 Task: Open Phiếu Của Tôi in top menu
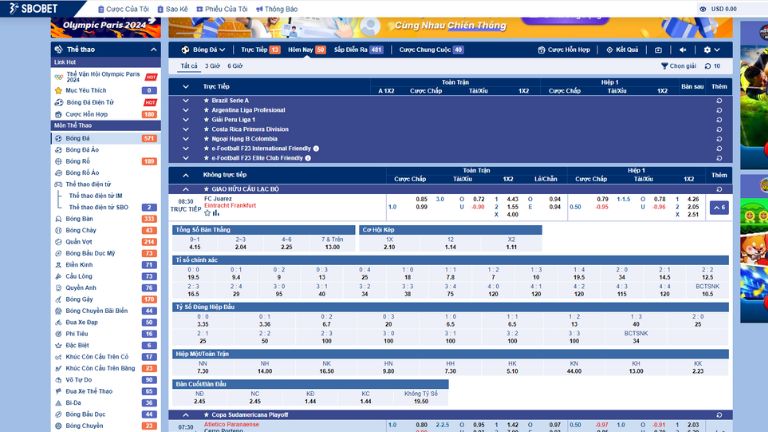[222, 9]
